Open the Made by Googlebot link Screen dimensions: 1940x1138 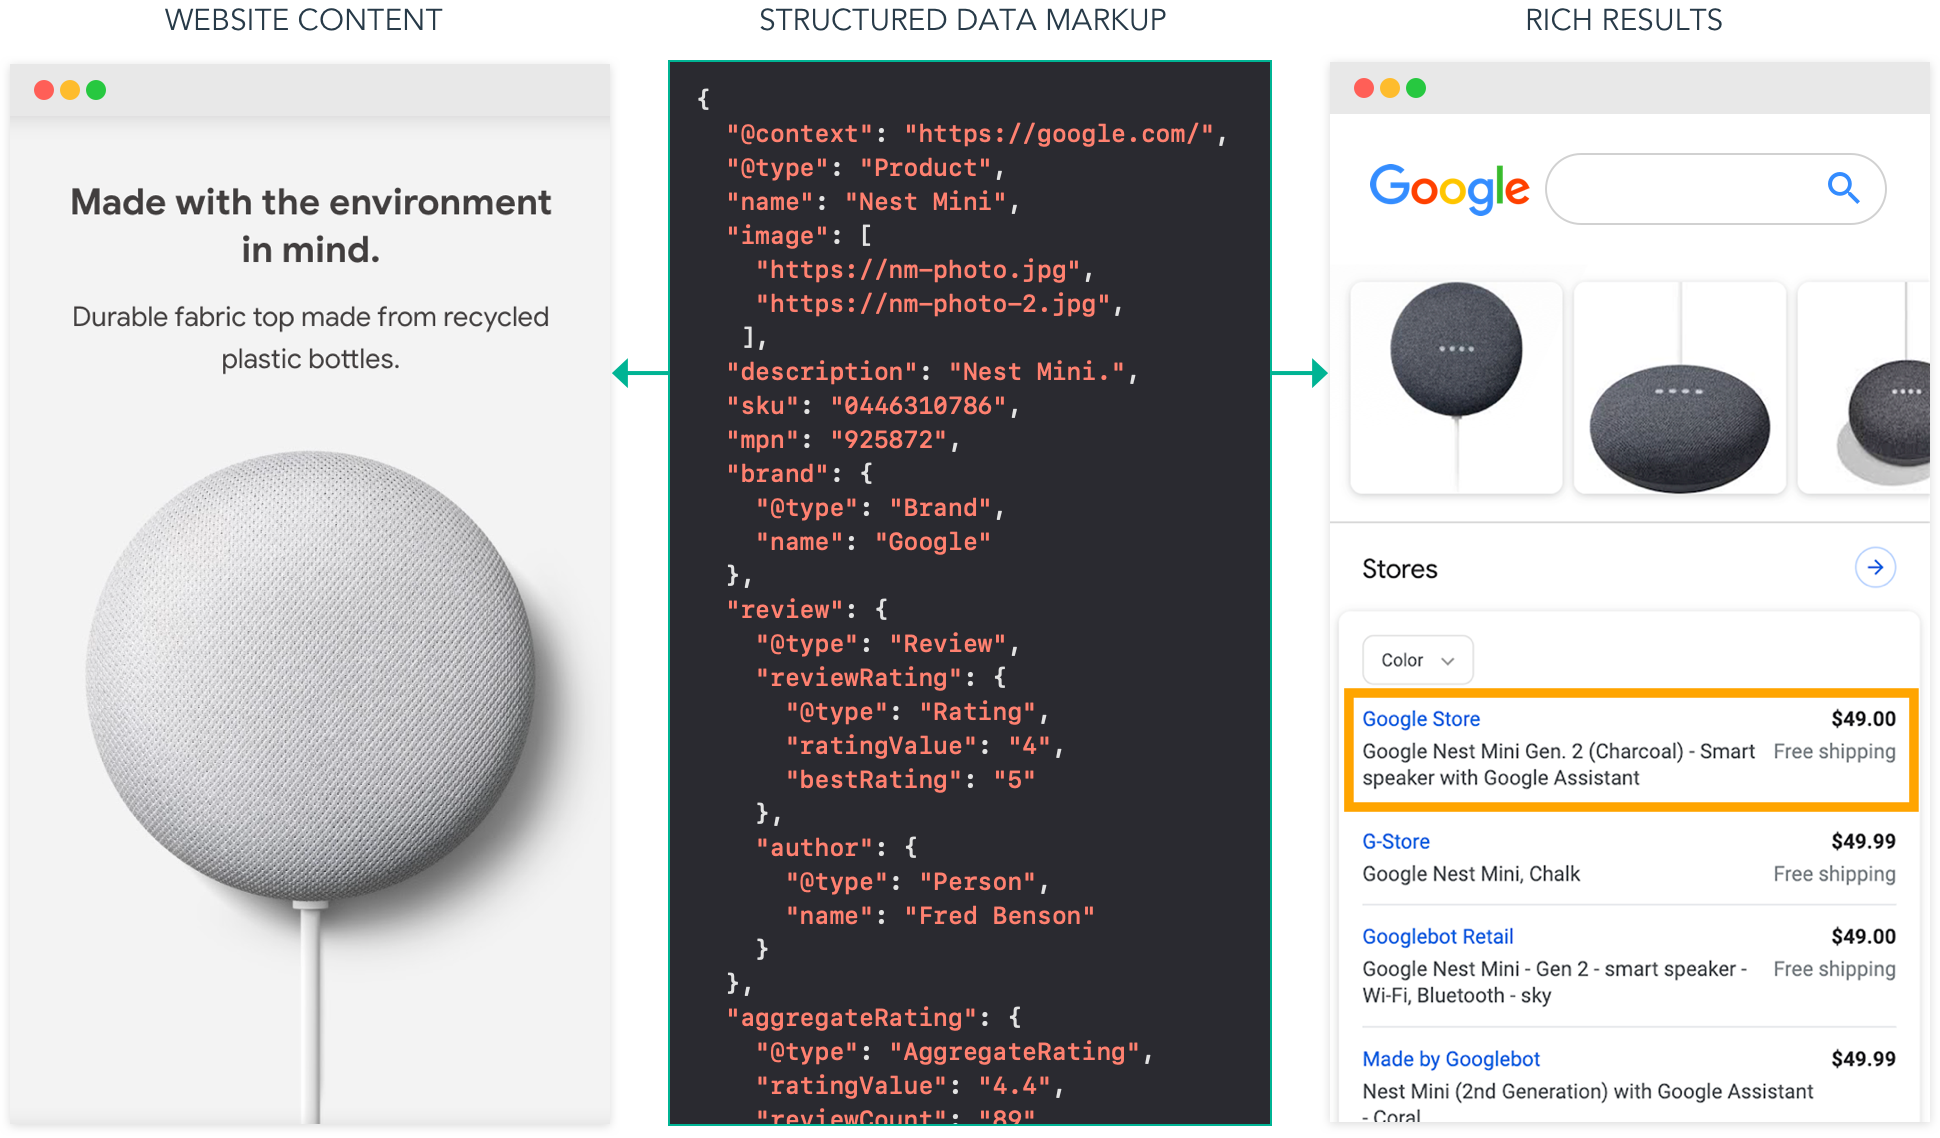tap(1451, 1059)
